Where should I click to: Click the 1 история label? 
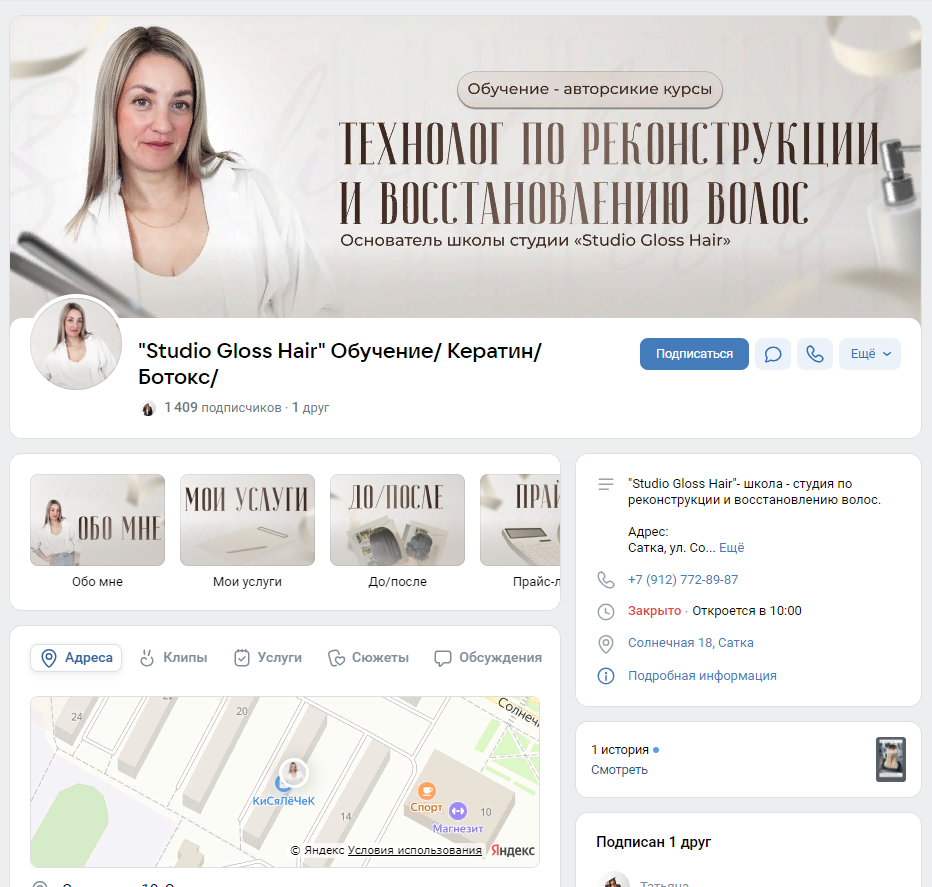619,750
